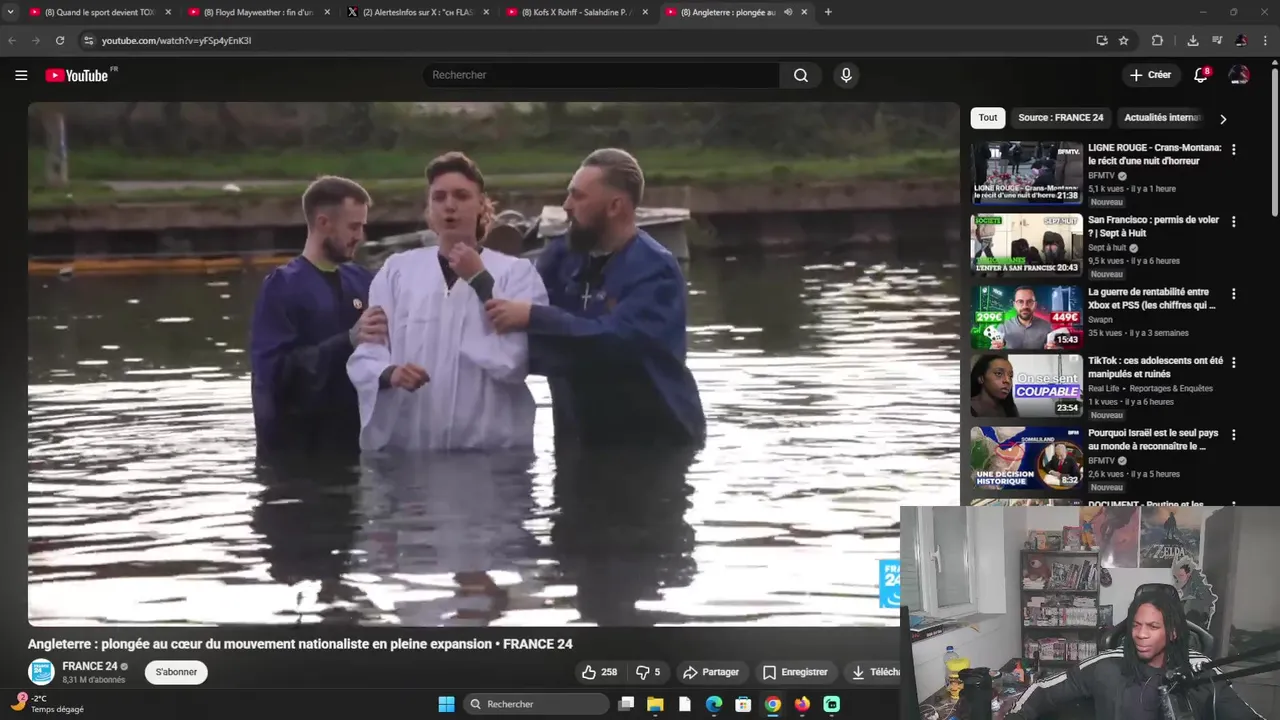Share the video via Partager
Viewport: 1280px width, 720px height.
[x=710, y=672]
